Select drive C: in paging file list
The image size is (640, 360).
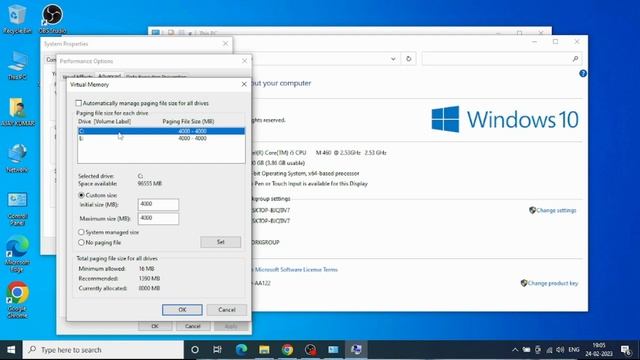tap(161, 131)
